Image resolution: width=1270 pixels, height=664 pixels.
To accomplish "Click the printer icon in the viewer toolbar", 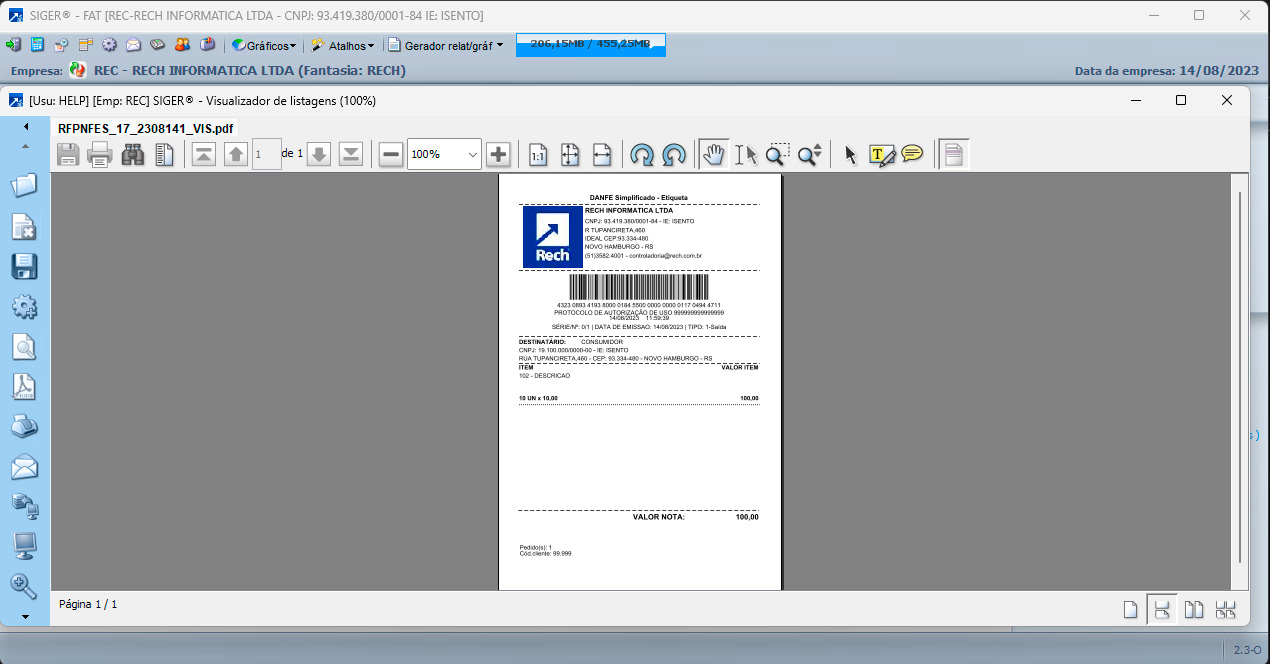I will click(x=100, y=154).
